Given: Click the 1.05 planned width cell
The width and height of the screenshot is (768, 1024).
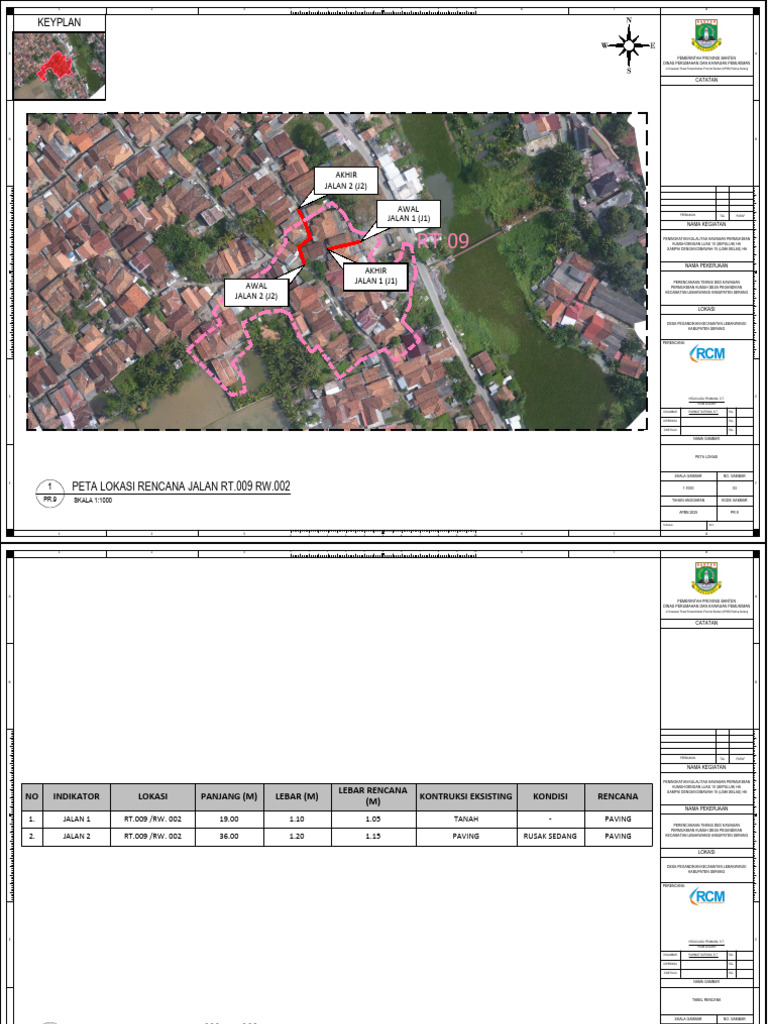Looking at the screenshot, I should [x=374, y=819].
